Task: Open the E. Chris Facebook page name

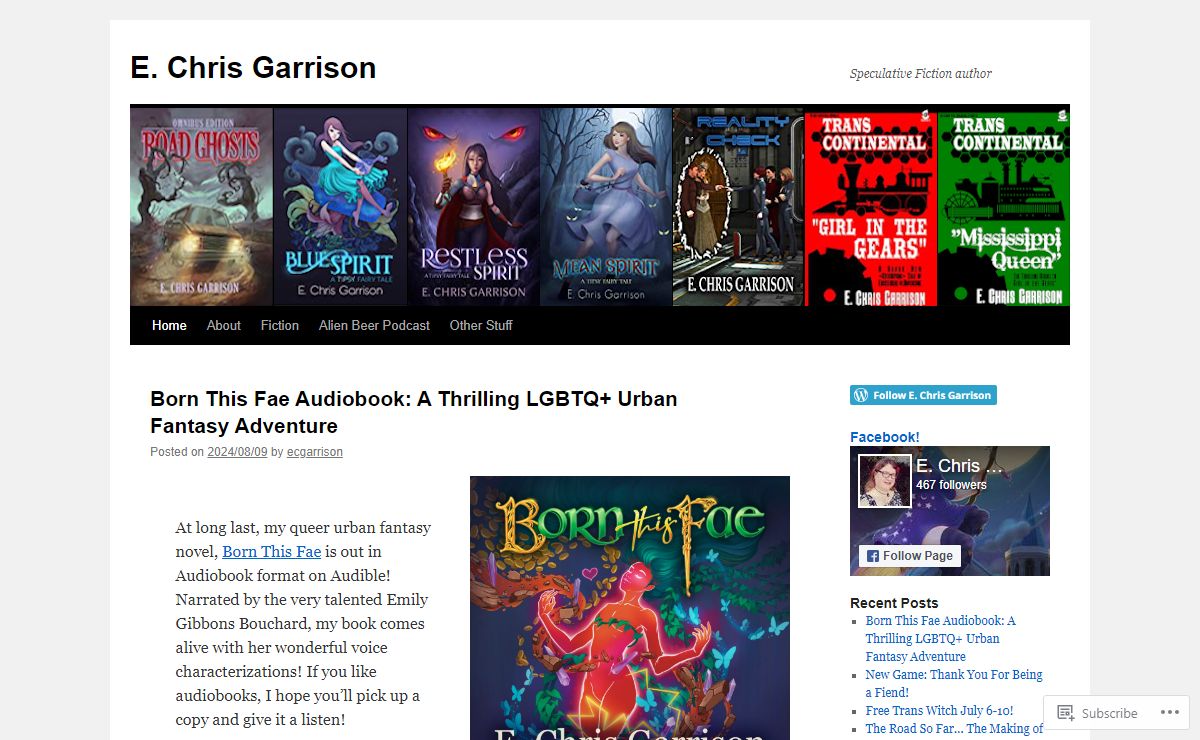Action: point(959,466)
